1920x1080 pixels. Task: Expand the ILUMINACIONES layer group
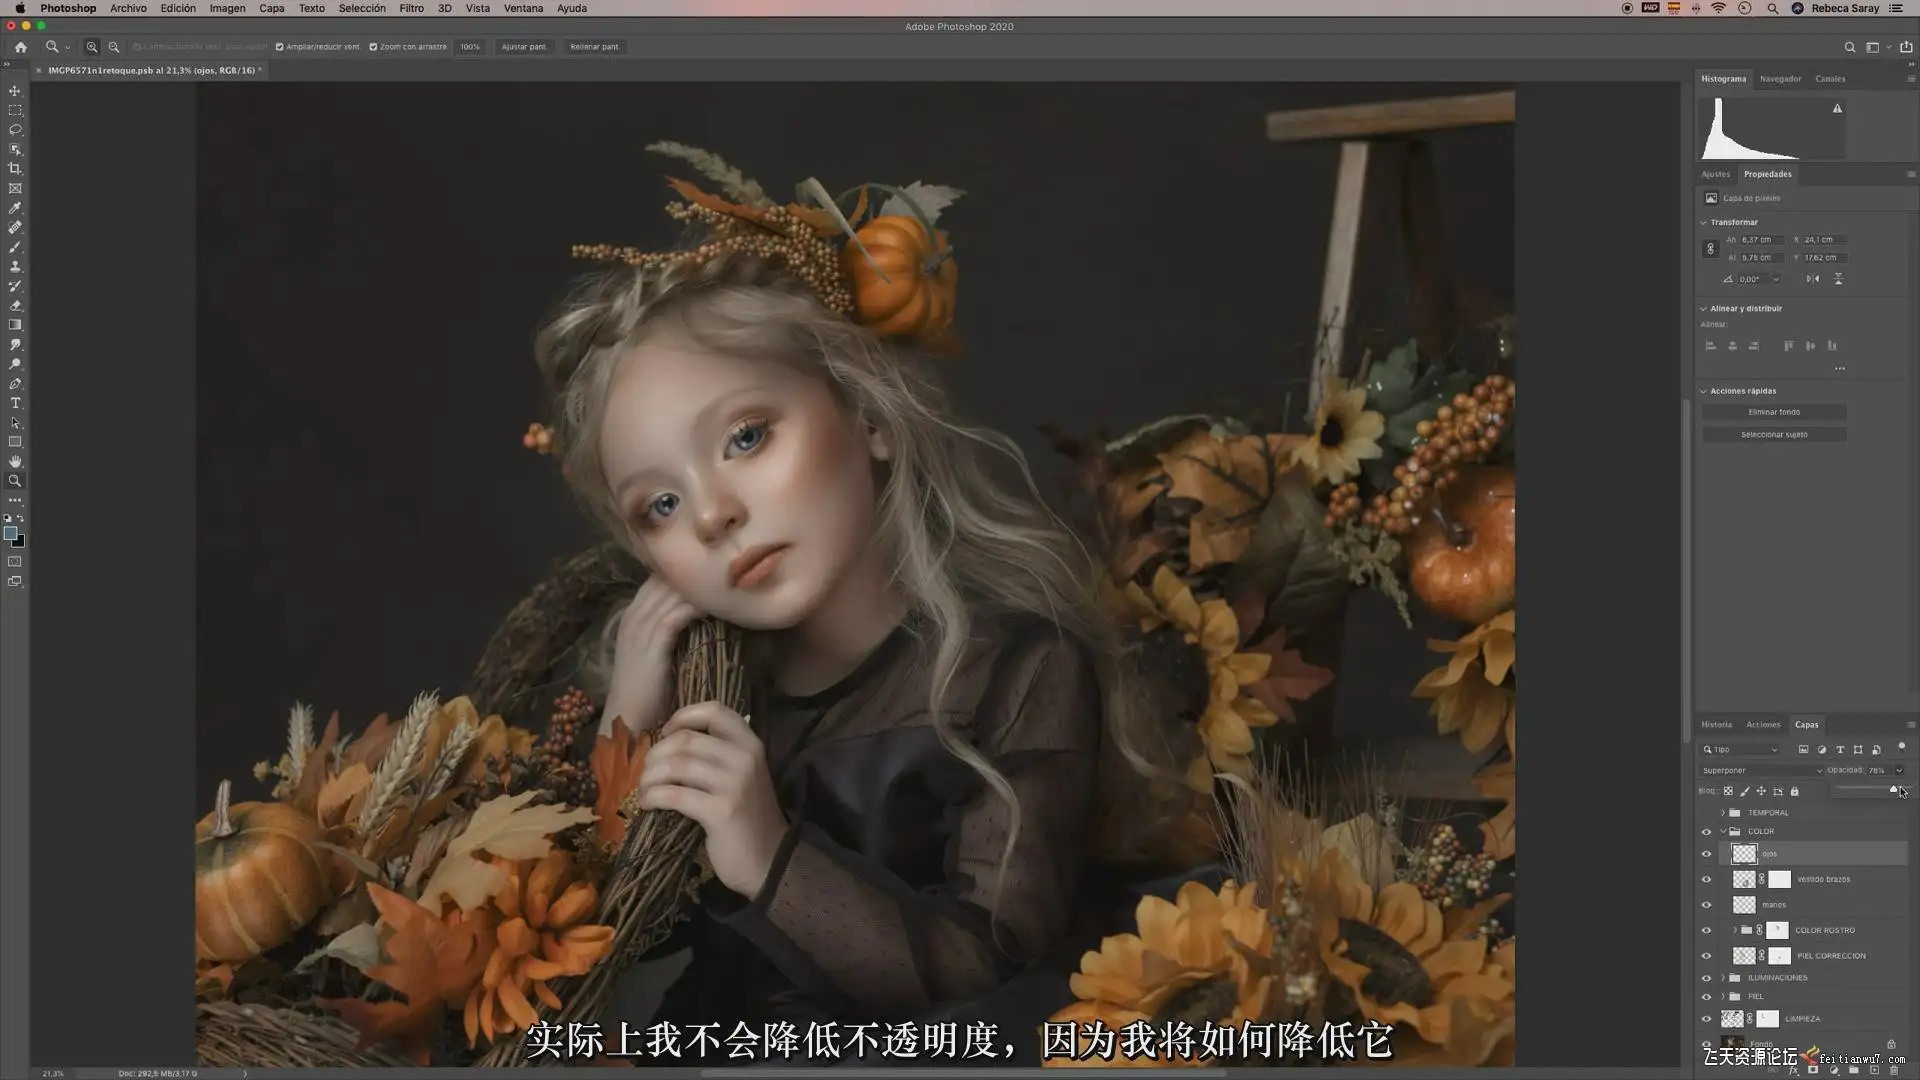coord(1722,978)
